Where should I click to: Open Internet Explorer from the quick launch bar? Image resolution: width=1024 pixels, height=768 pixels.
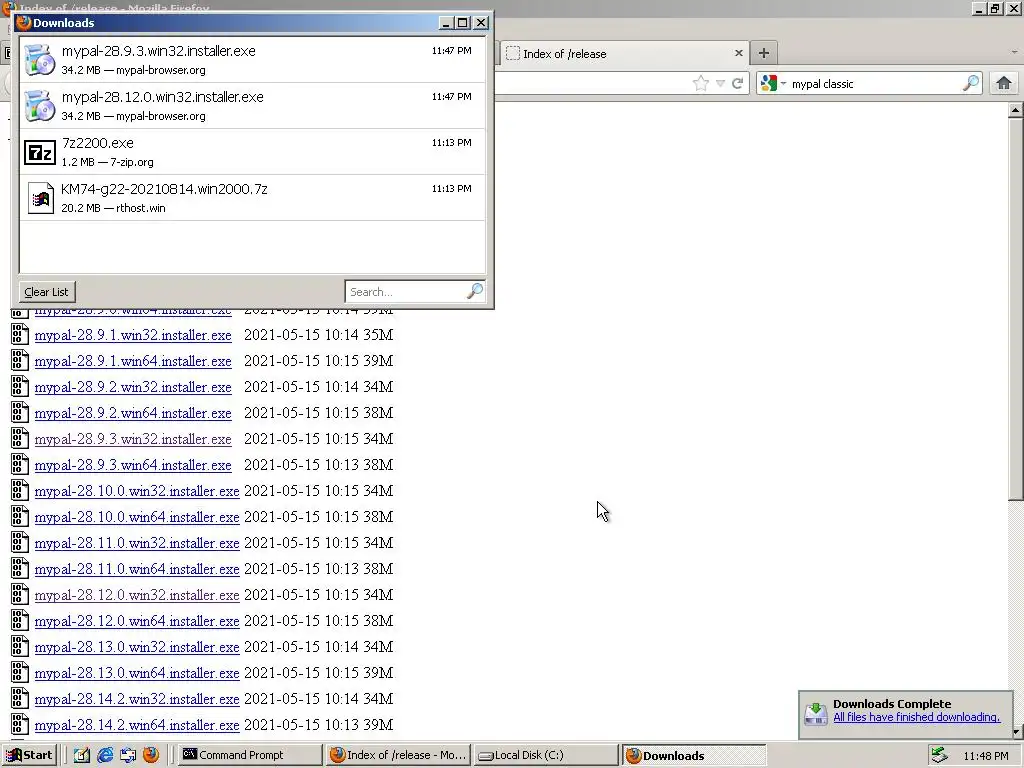(x=105, y=755)
